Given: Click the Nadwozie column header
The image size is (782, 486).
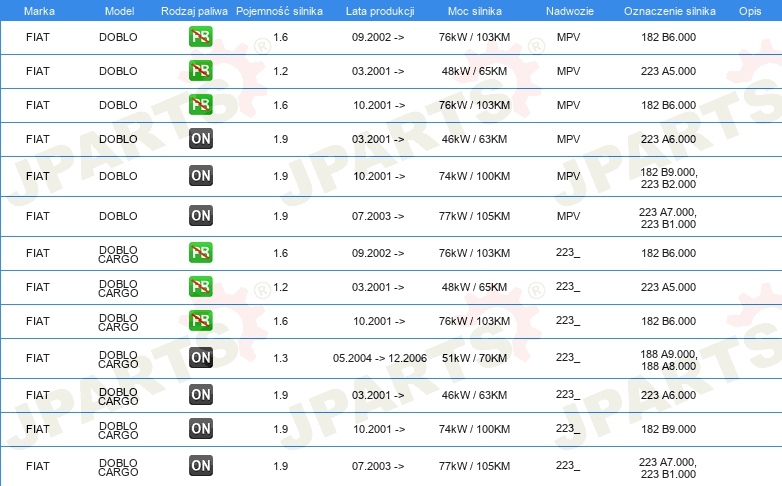Looking at the screenshot, I should tap(570, 11).
